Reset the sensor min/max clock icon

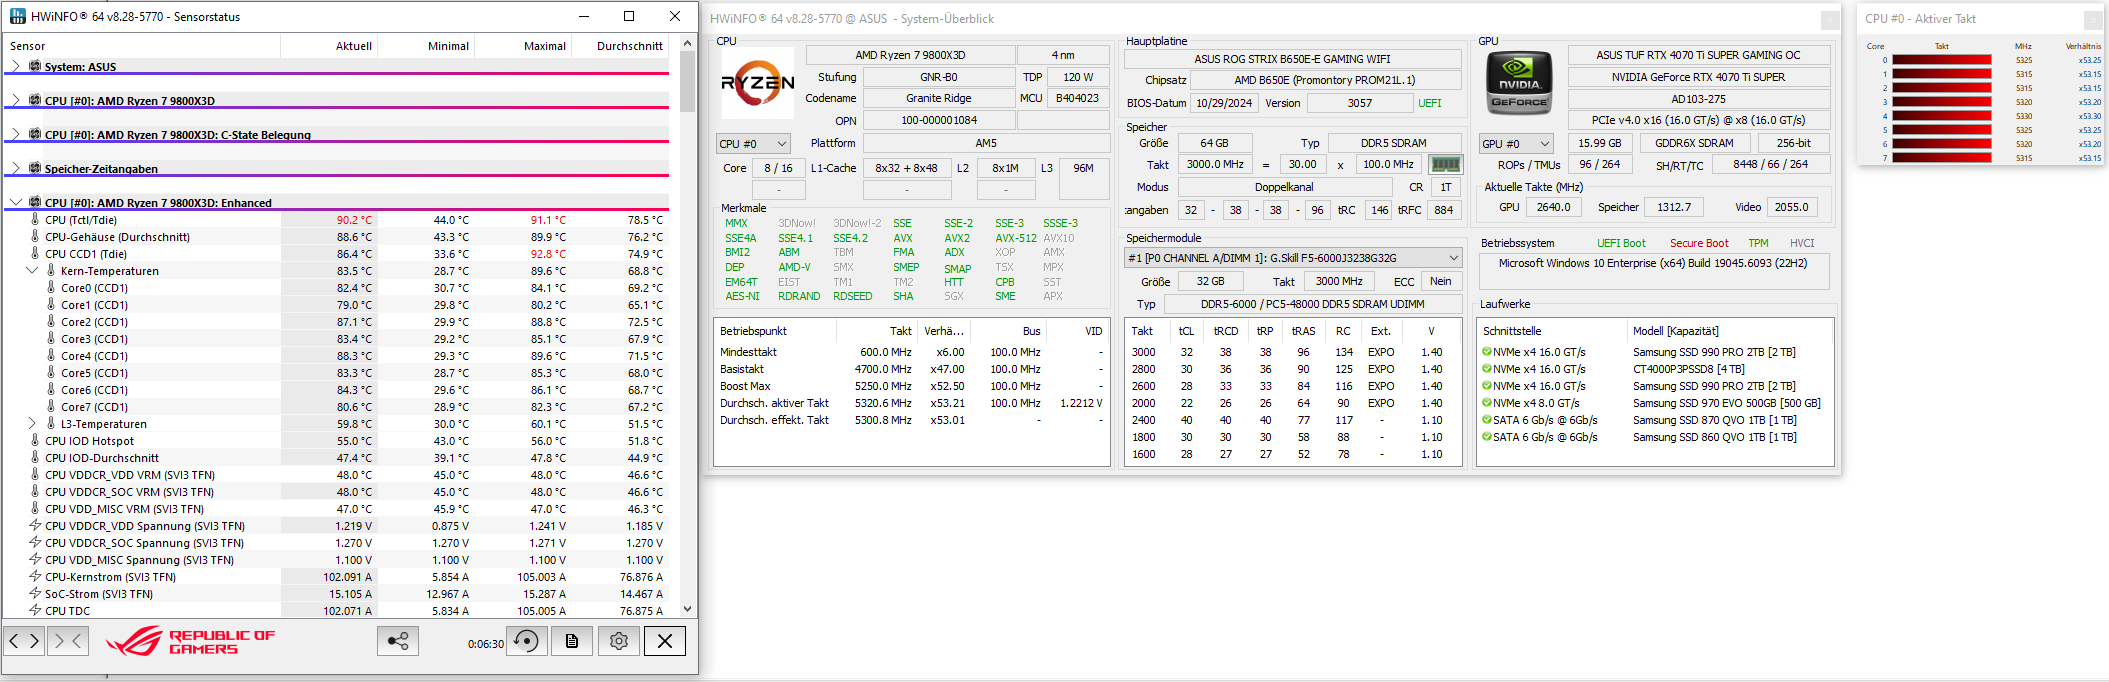(527, 641)
